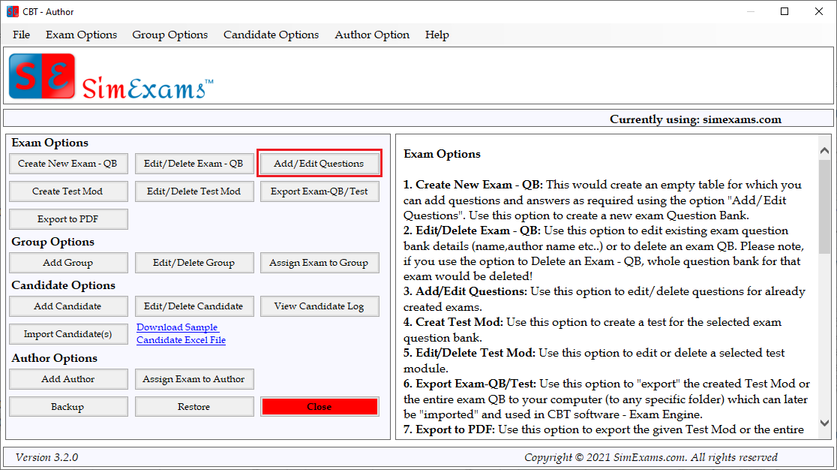Click Edit/Delete Candidate button
This screenshot has height=470, width=837.
click(194, 307)
